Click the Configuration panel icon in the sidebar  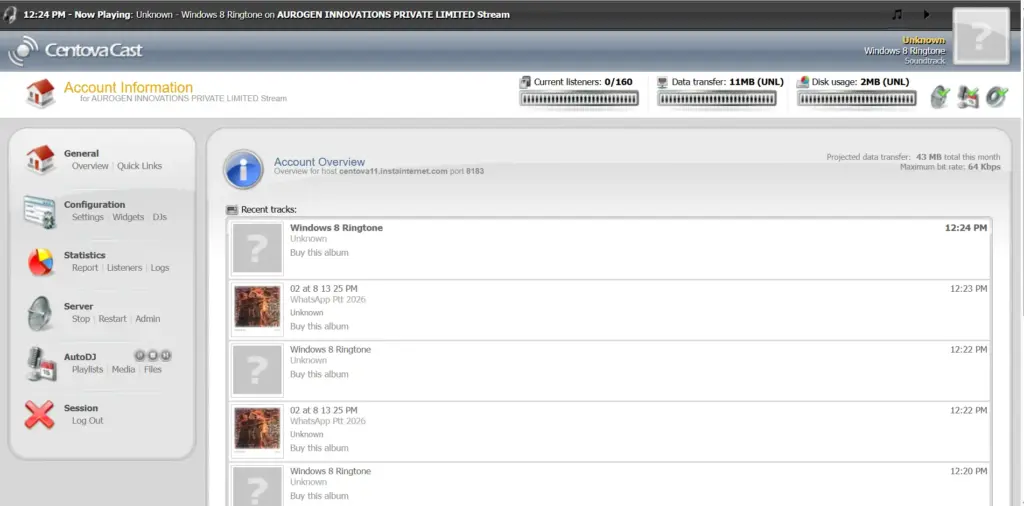pyautogui.click(x=40, y=211)
